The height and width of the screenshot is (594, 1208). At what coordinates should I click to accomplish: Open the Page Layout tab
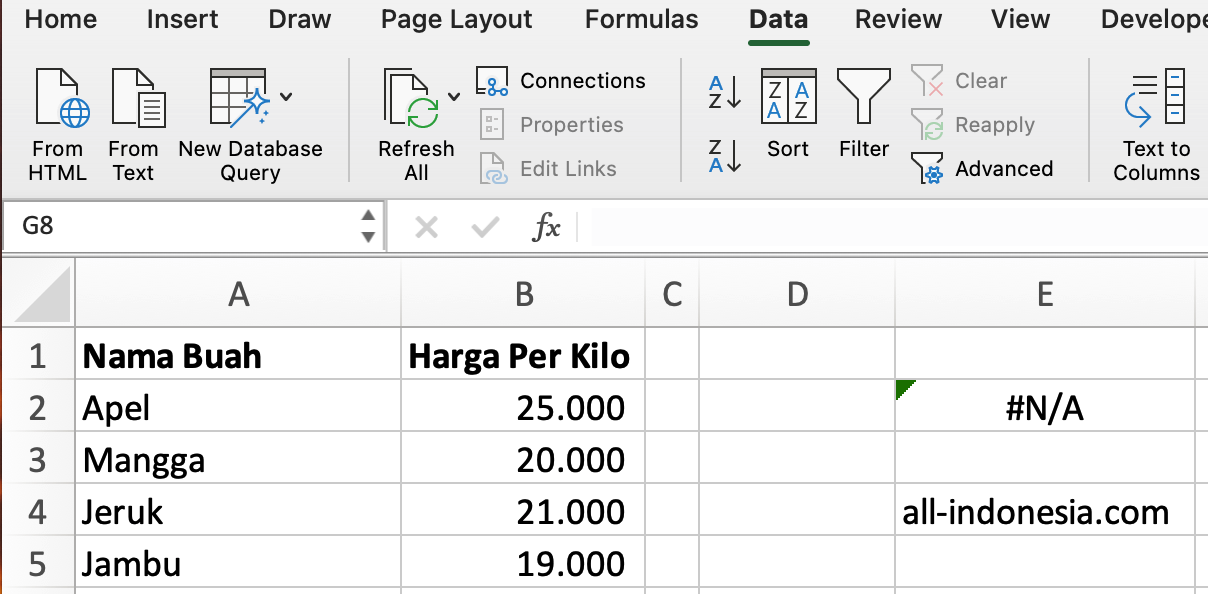click(x=457, y=19)
